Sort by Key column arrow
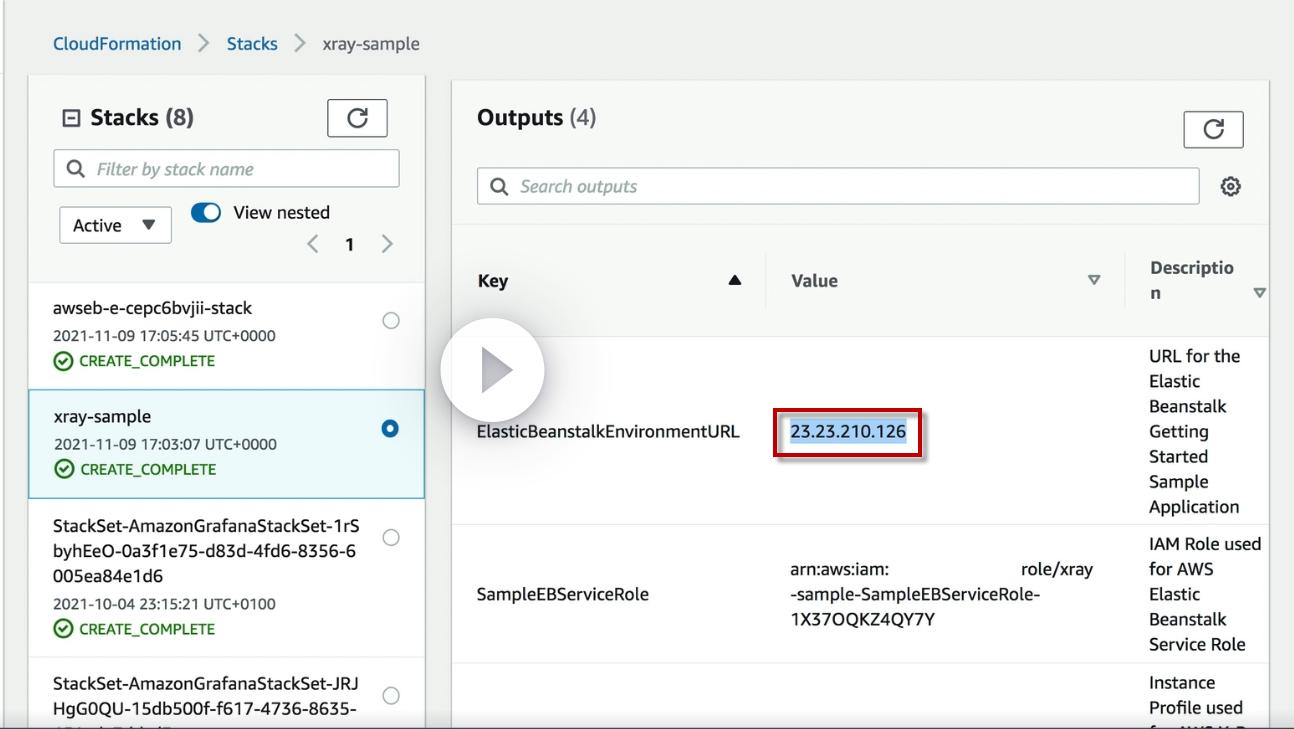 click(735, 281)
